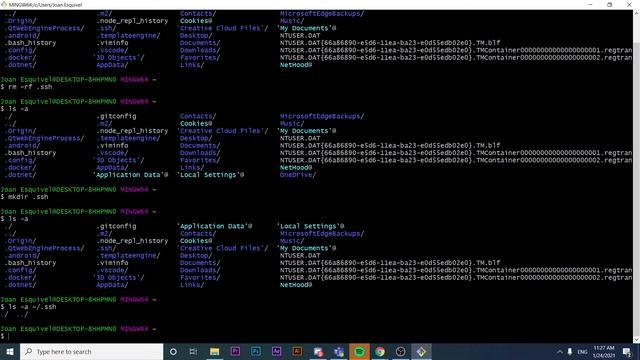The height and width of the screenshot is (360, 640).
Task: Open Task View on the taskbar
Action: [x=193, y=351]
